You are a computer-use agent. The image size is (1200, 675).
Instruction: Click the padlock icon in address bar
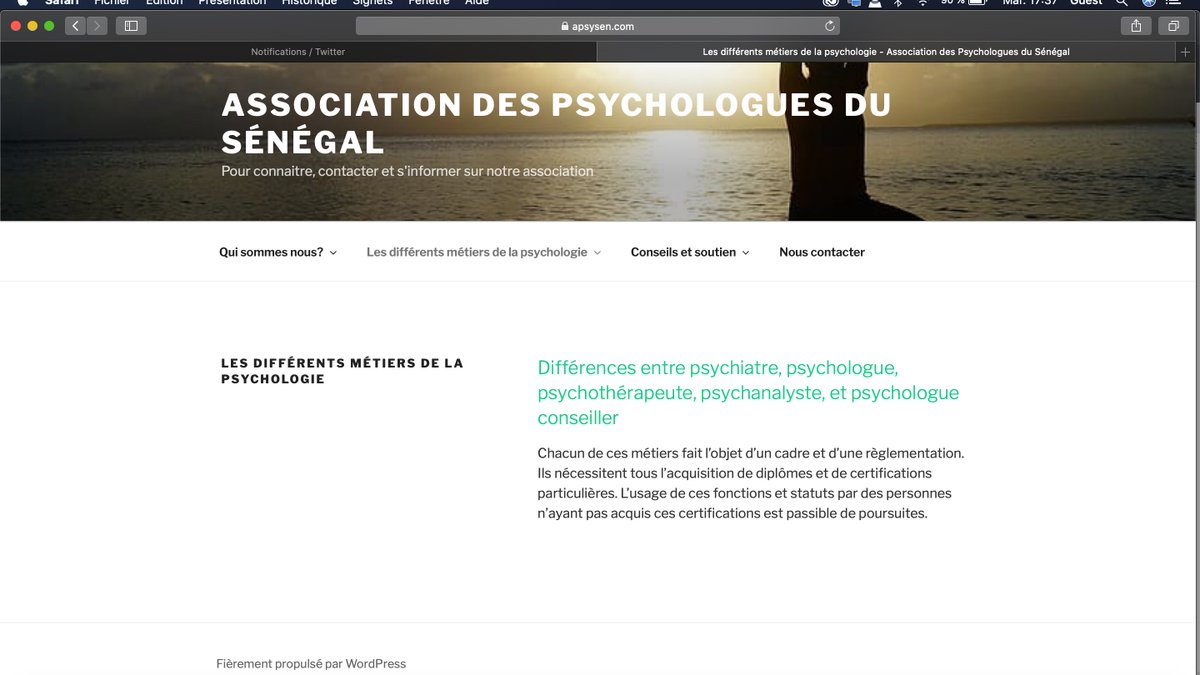point(565,27)
